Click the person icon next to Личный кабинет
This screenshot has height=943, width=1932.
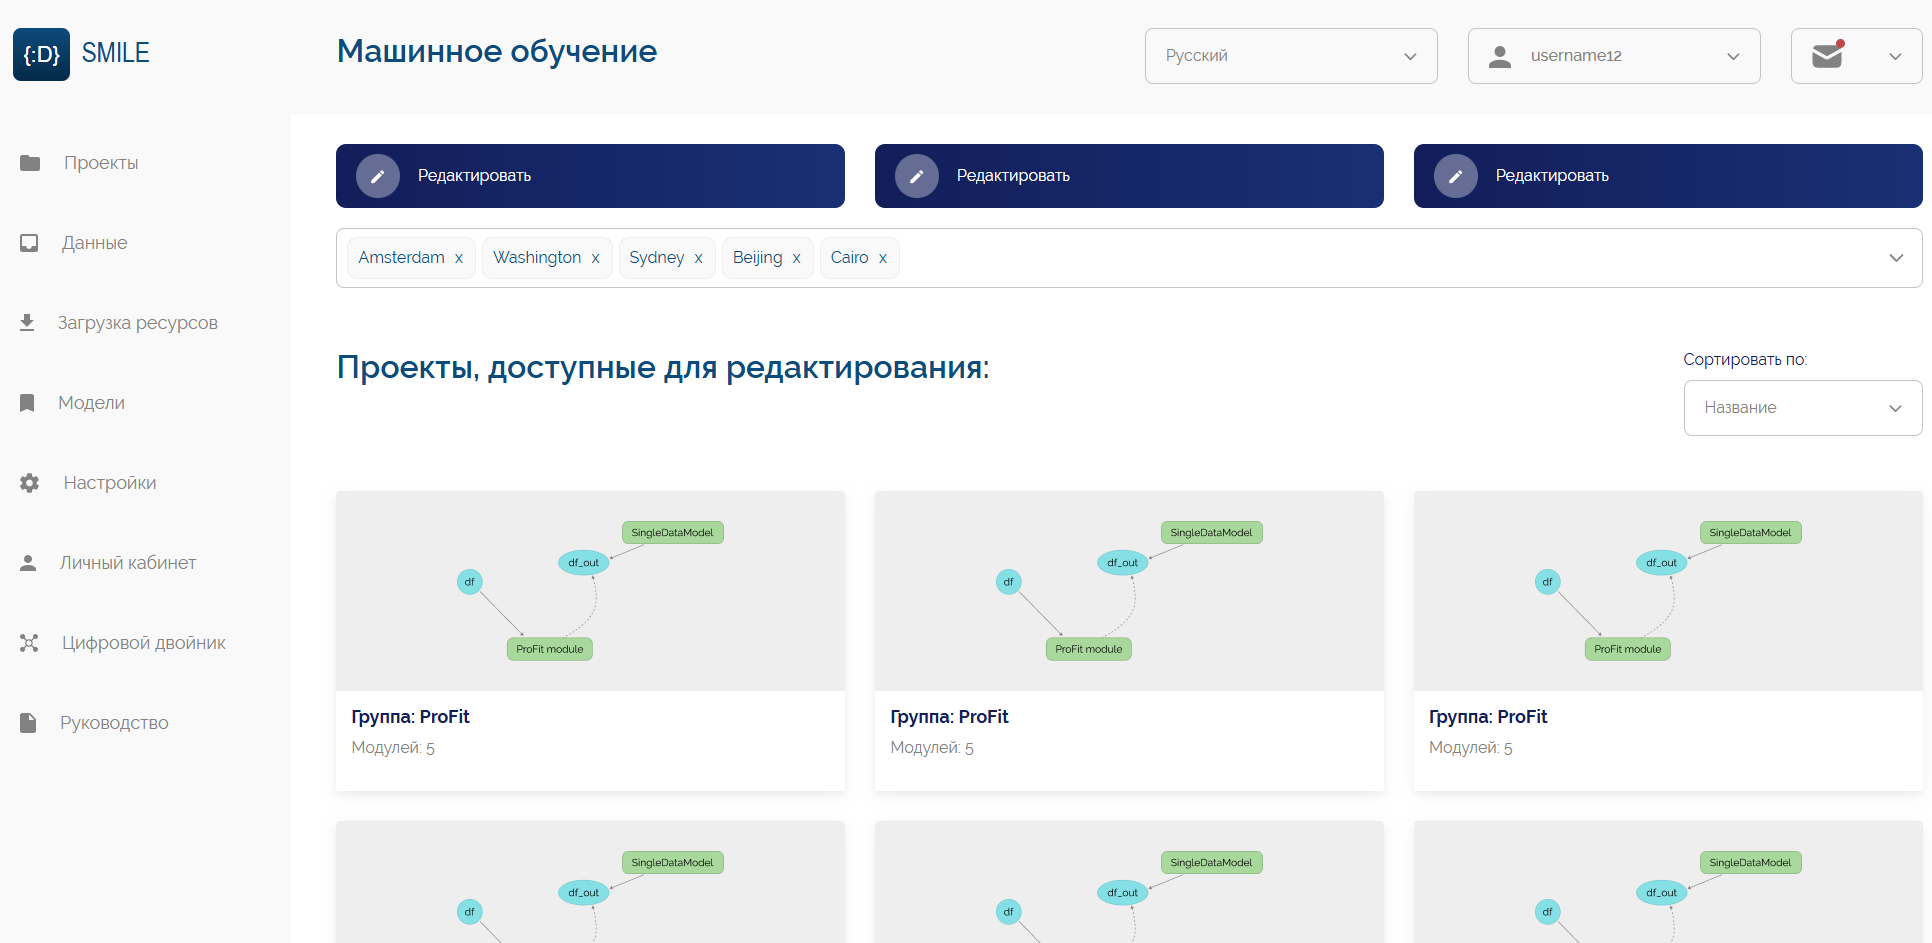pos(28,563)
